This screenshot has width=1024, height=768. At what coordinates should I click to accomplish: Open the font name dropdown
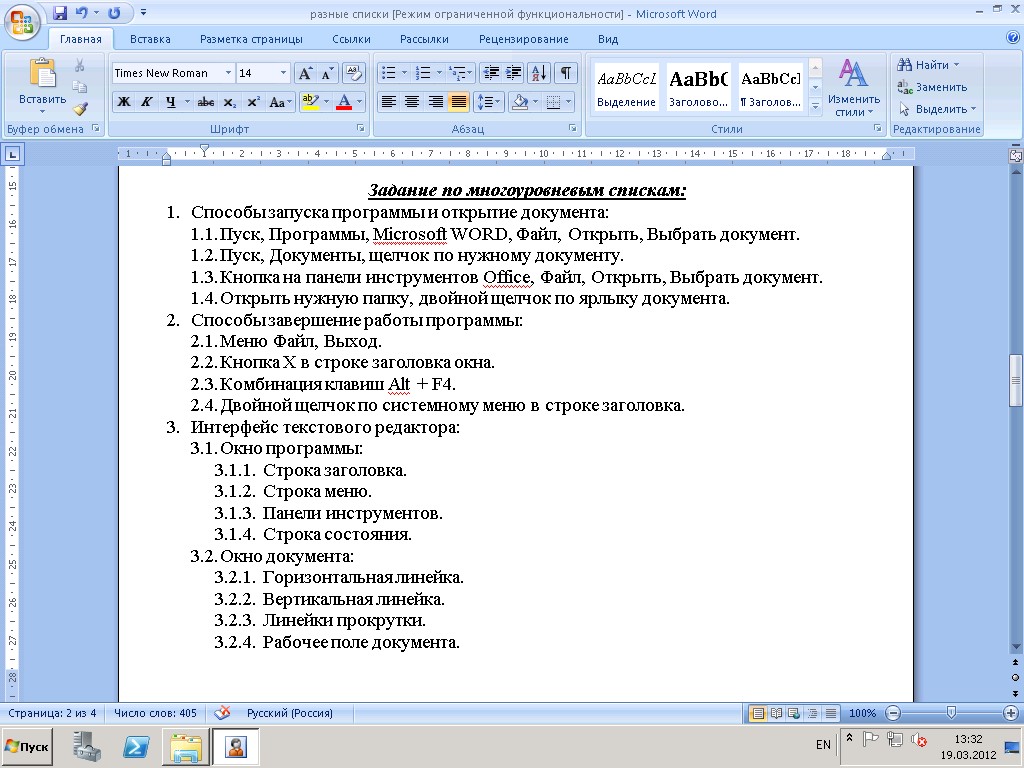click(228, 73)
